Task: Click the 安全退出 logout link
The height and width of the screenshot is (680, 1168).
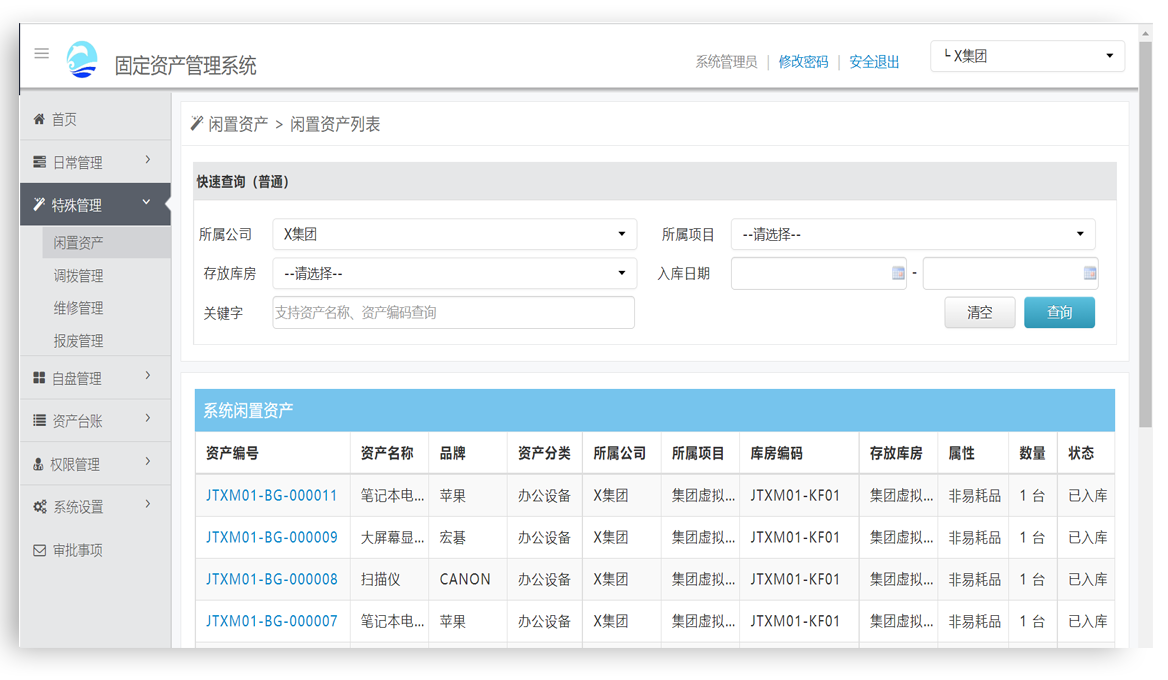Action: 873,62
